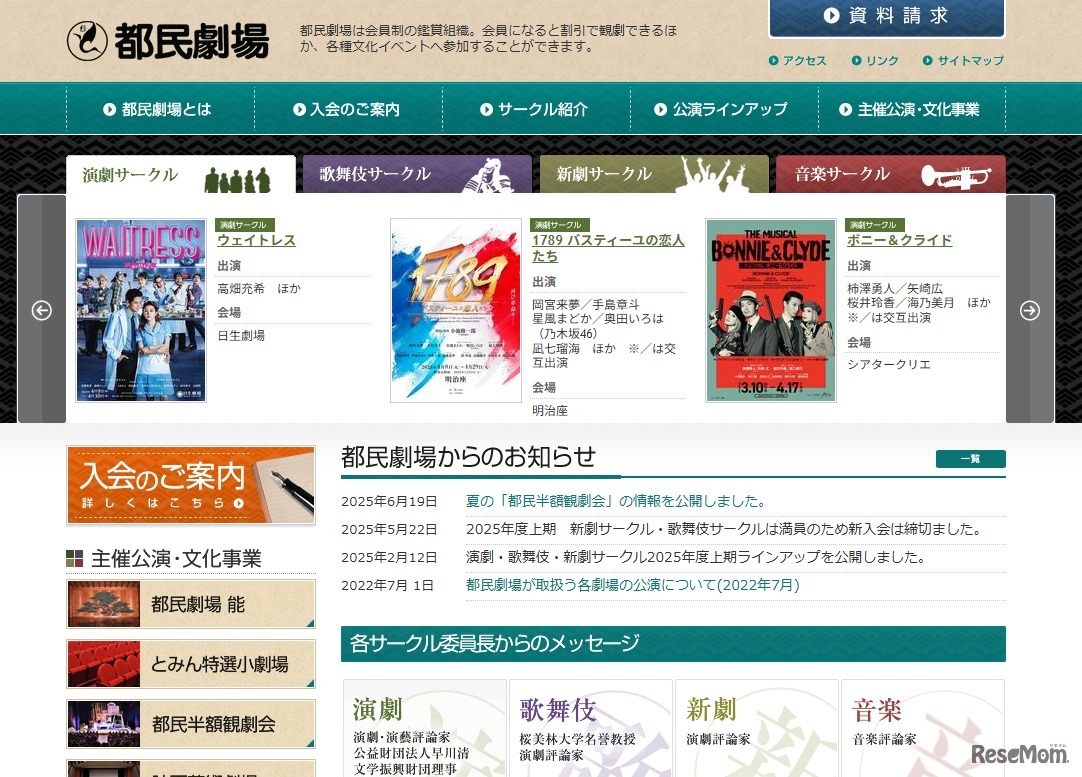Switch to the 歌舞伎サークル tab

pos(417,175)
